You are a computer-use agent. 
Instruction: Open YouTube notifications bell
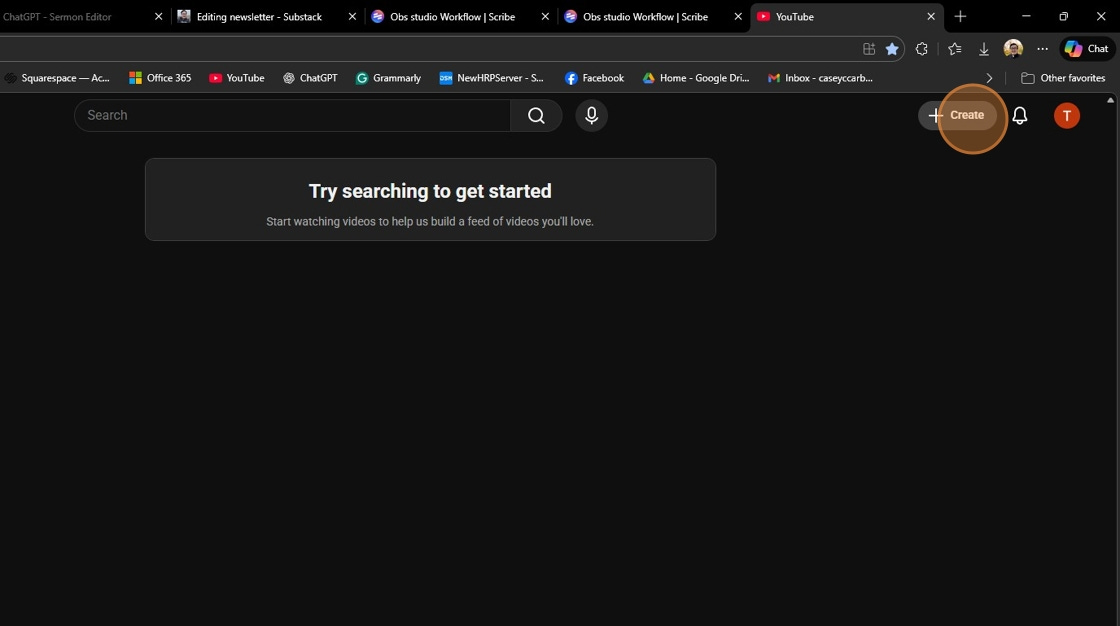click(1020, 115)
